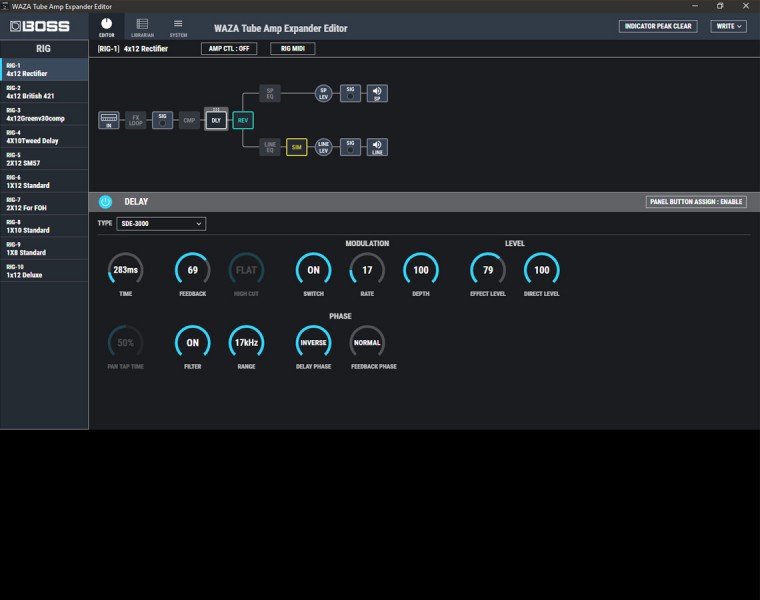Select RIG-9 1X8 Standard
Image resolution: width=760 pixels, height=600 pixels.
[44, 248]
